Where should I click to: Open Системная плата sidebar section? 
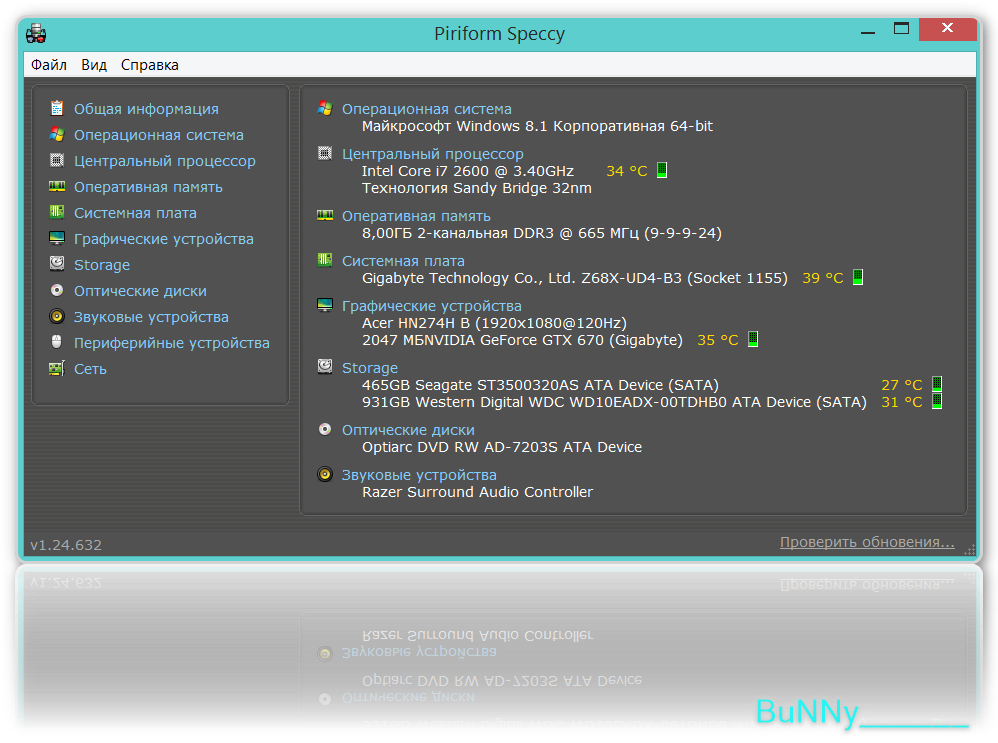tap(135, 213)
